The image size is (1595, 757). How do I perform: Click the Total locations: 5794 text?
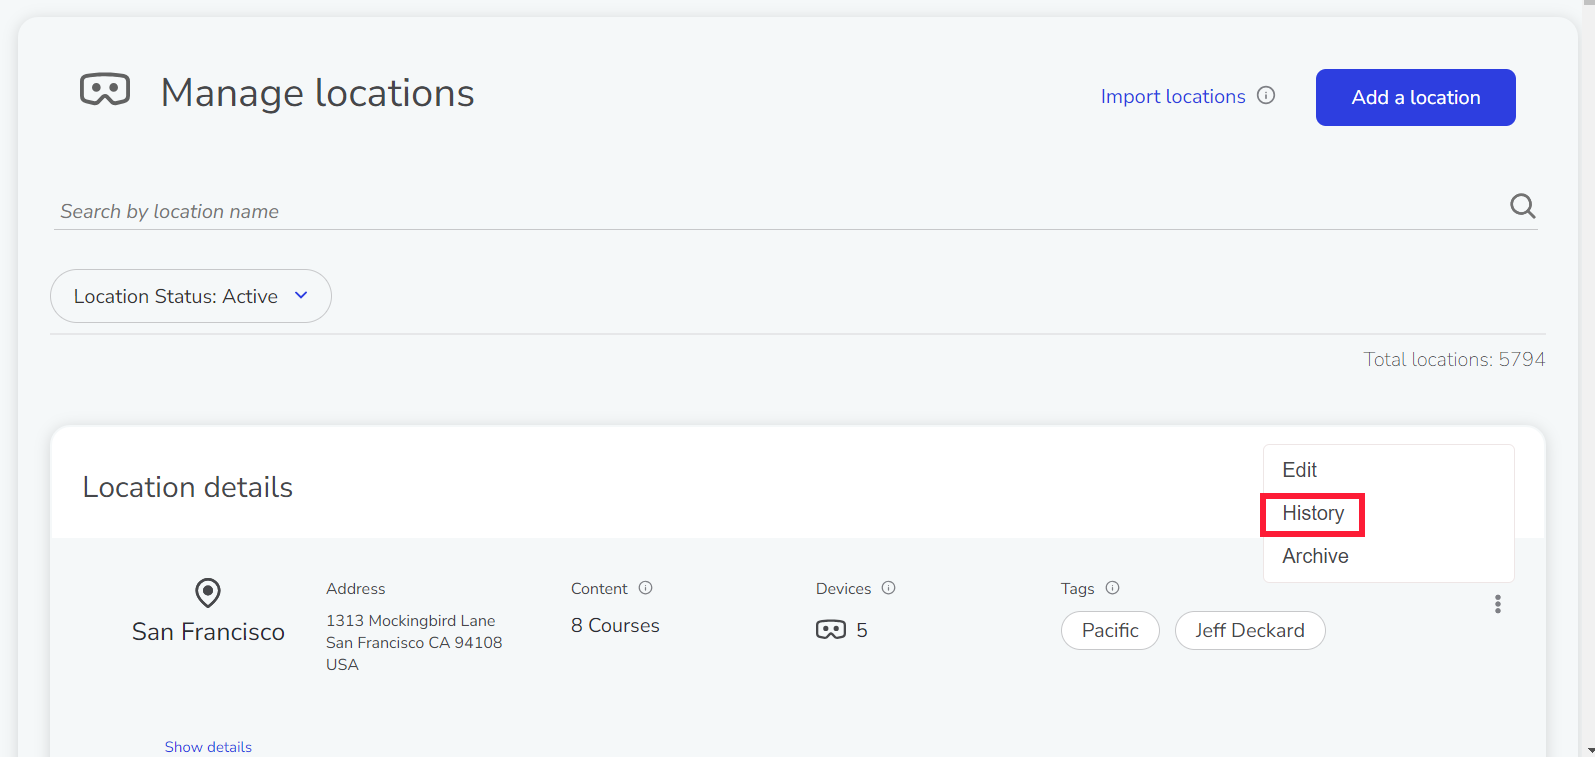1455,359
